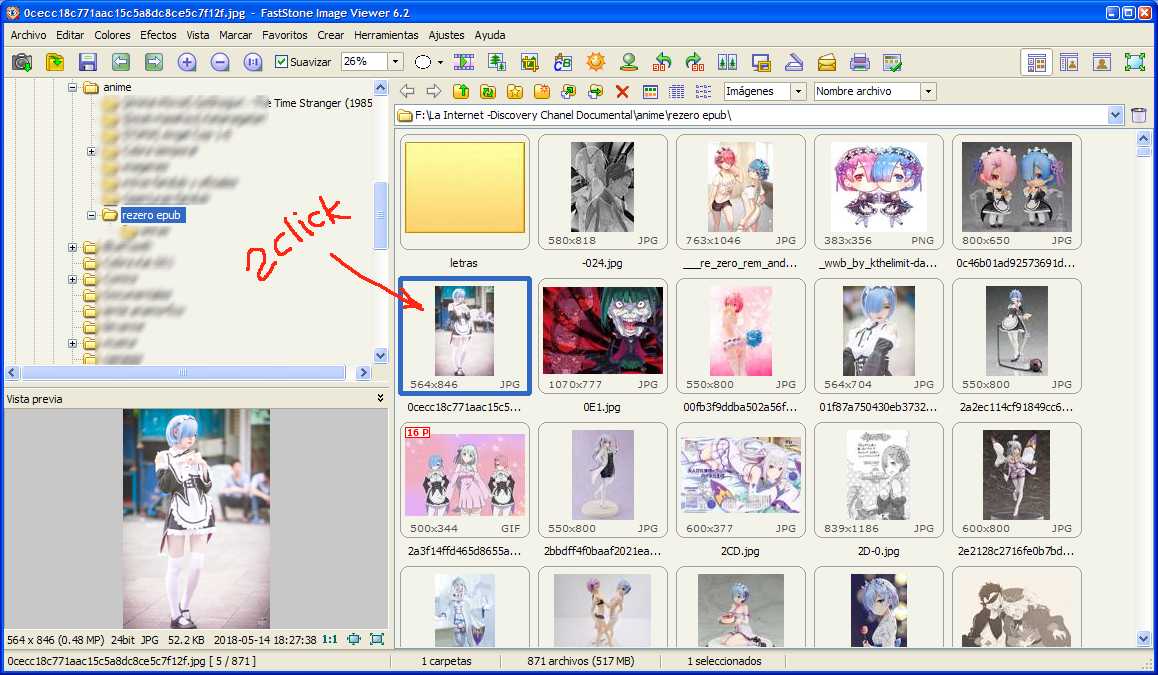This screenshot has width=1158, height=675.
Task: Delete the selected file with the red X icon
Action: tap(623, 92)
